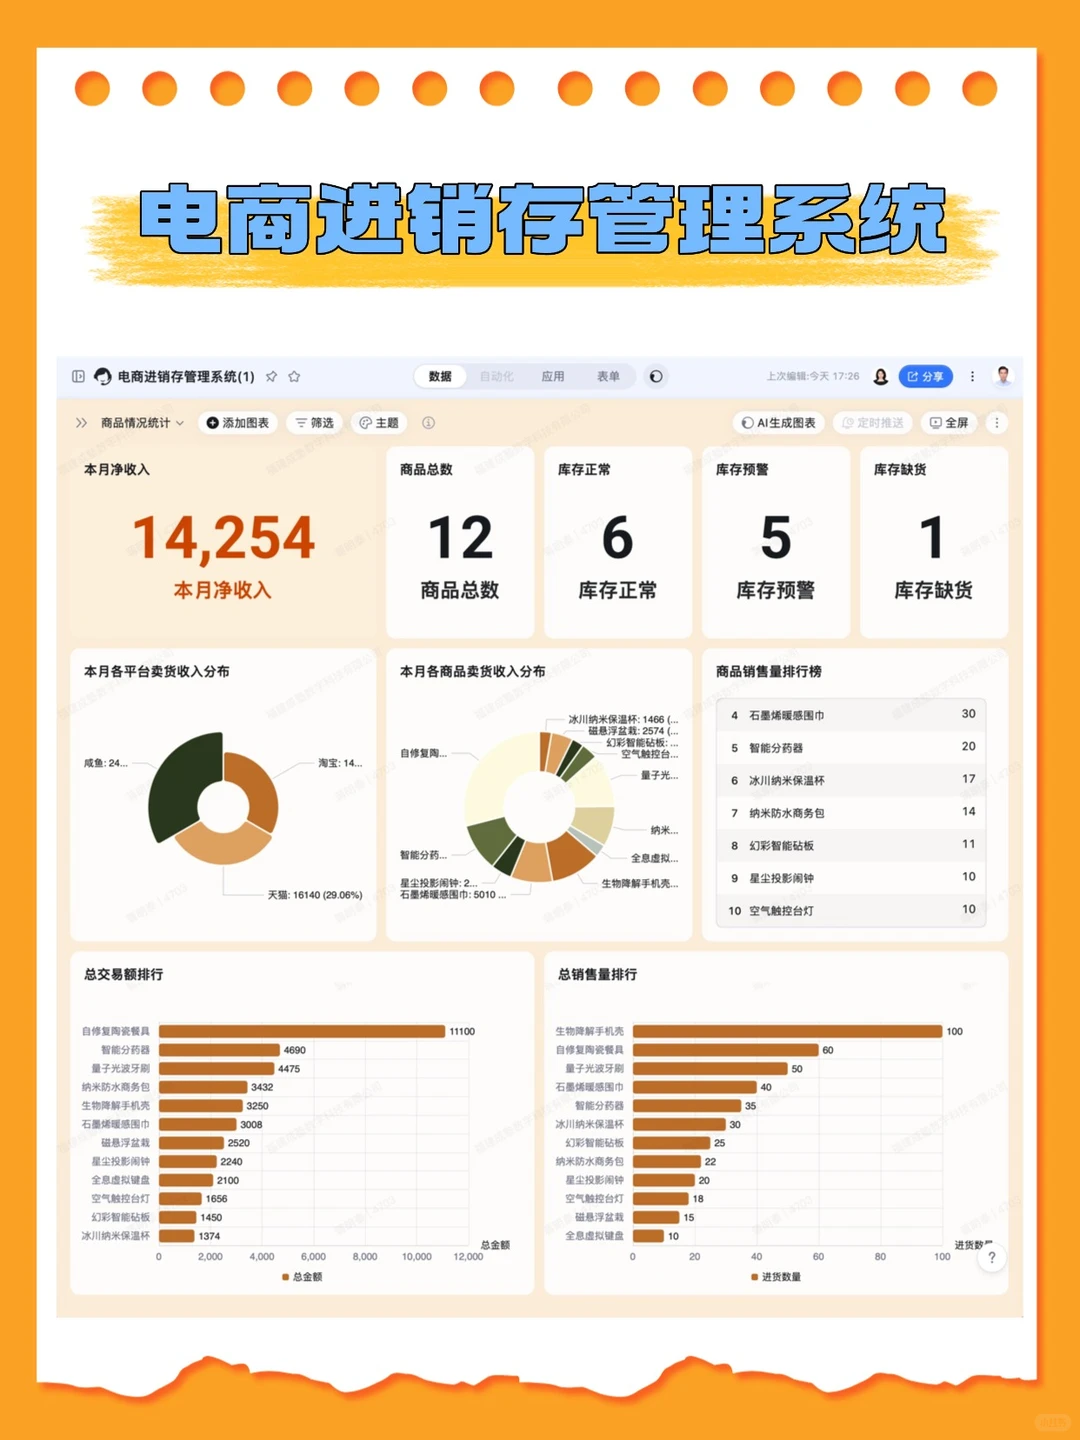Open the top bar more-options menu

click(x=972, y=377)
